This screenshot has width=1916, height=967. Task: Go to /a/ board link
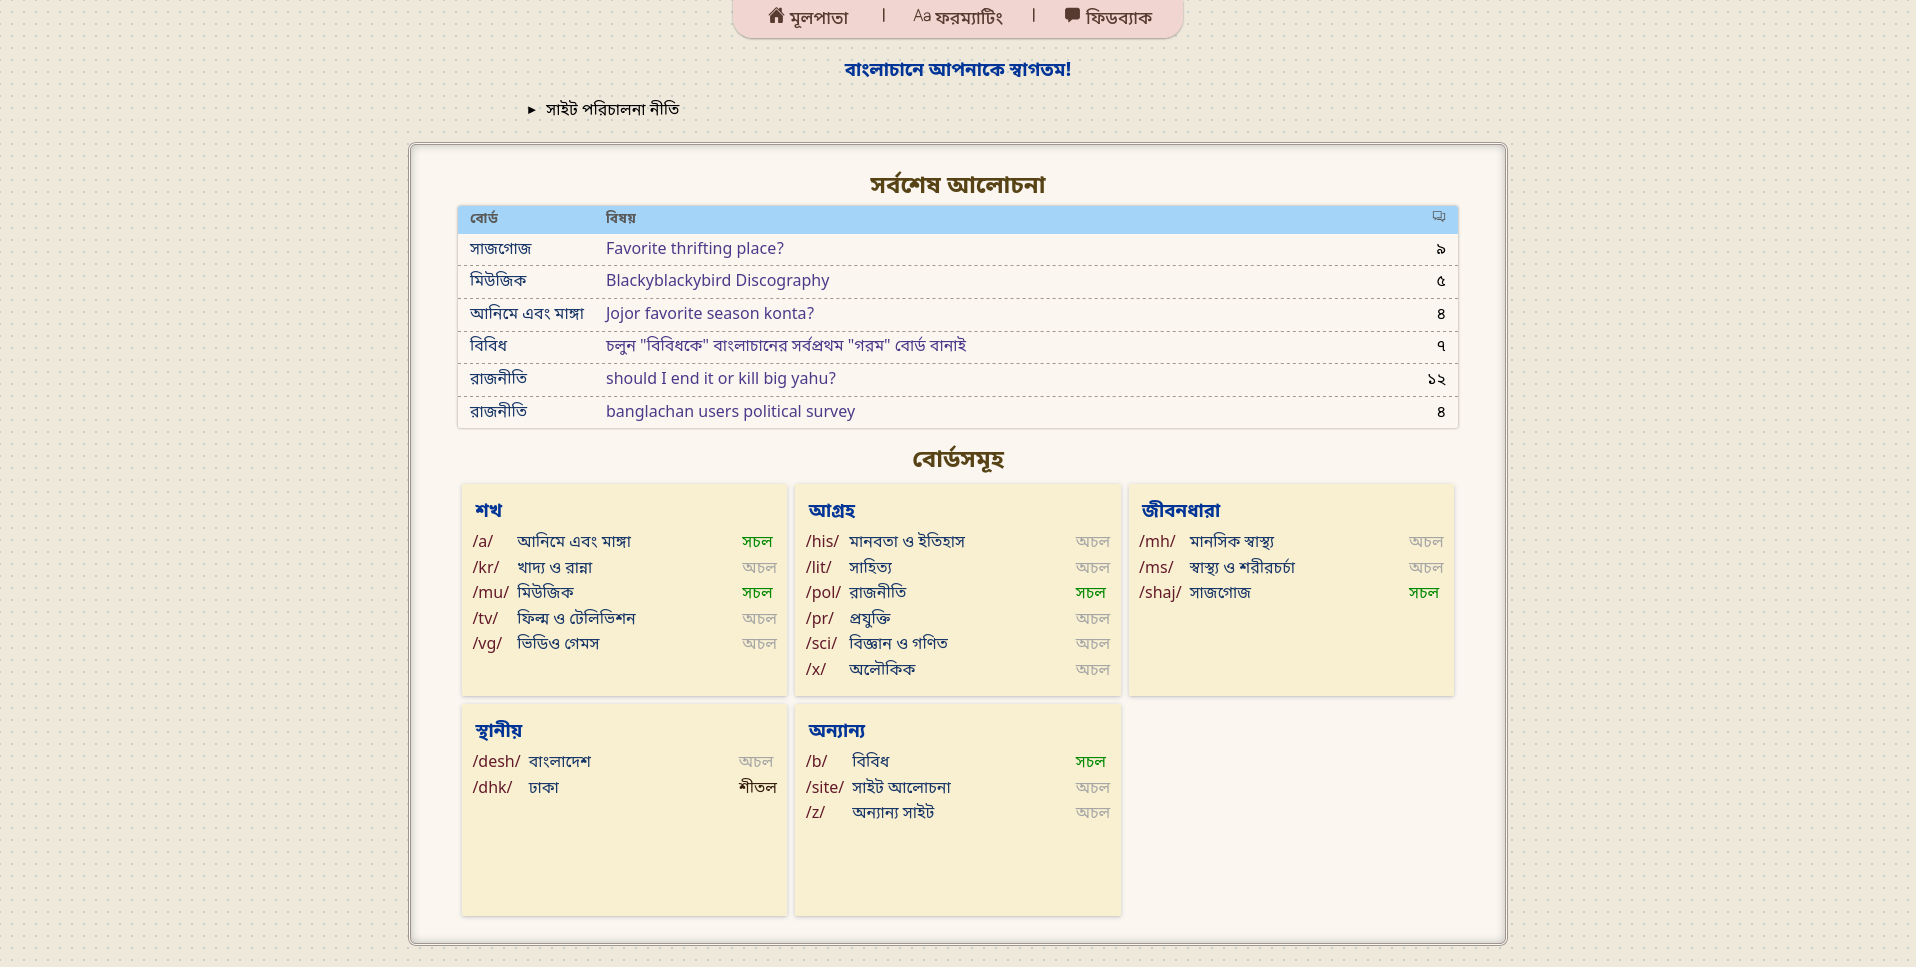(x=483, y=541)
